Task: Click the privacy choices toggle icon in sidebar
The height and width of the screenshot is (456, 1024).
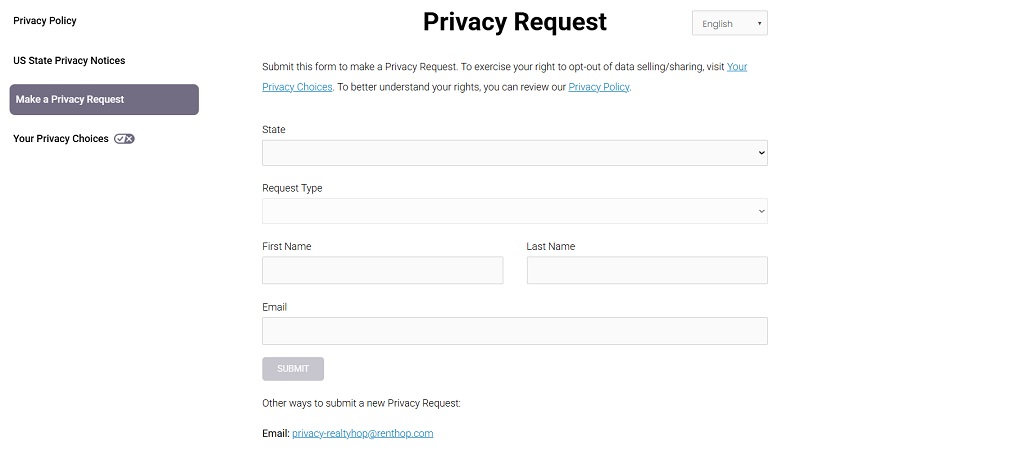Action: (x=124, y=139)
